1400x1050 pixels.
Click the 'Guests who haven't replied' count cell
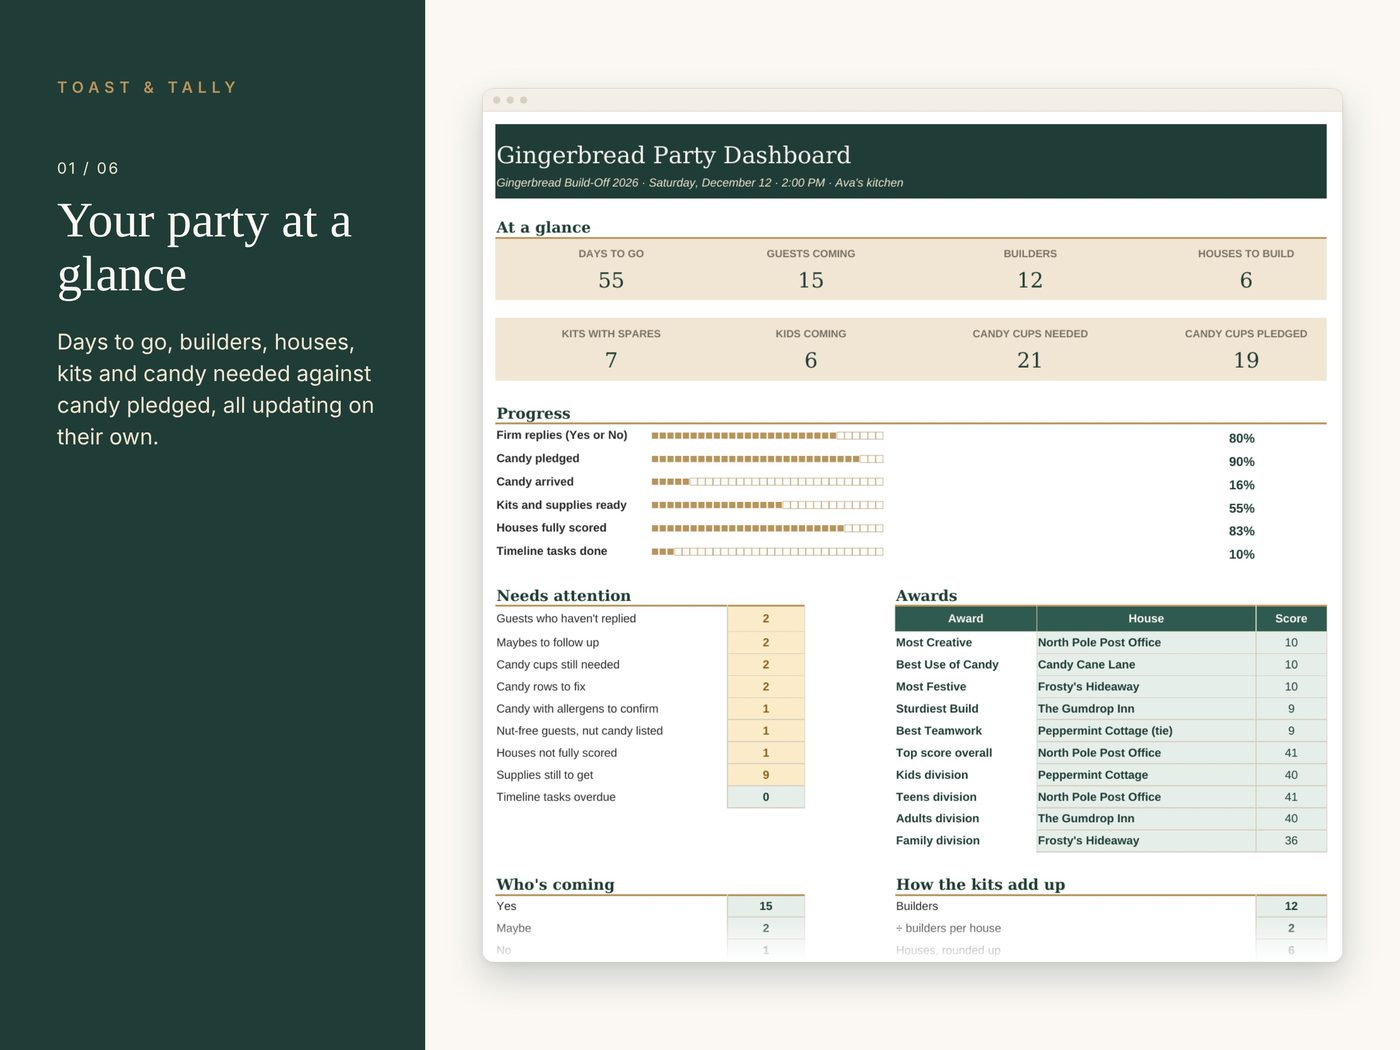coord(766,619)
